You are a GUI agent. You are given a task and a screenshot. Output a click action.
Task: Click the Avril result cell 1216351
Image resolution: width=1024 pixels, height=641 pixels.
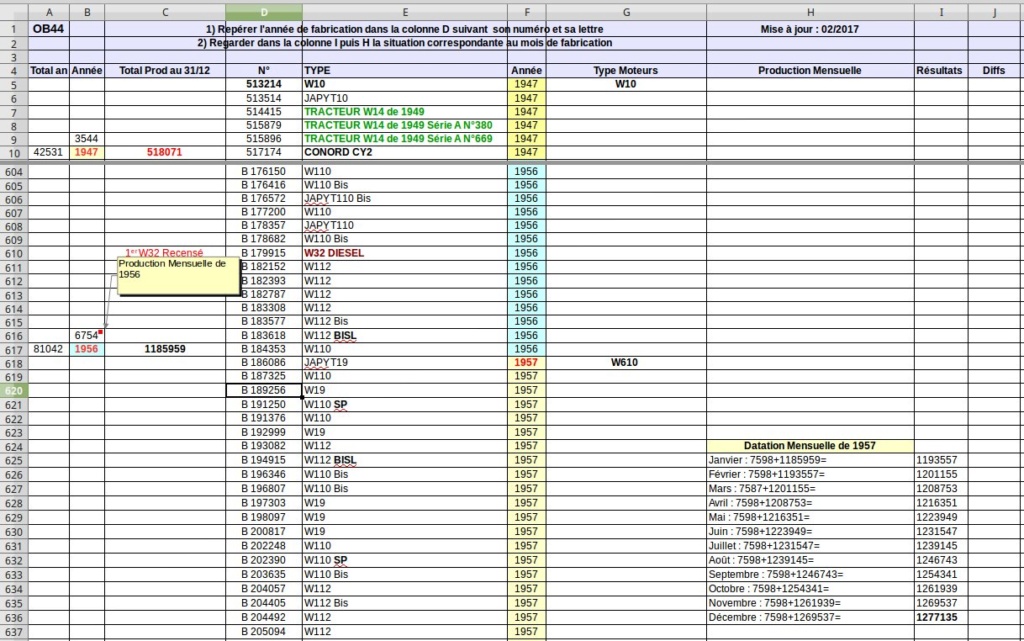pos(941,503)
